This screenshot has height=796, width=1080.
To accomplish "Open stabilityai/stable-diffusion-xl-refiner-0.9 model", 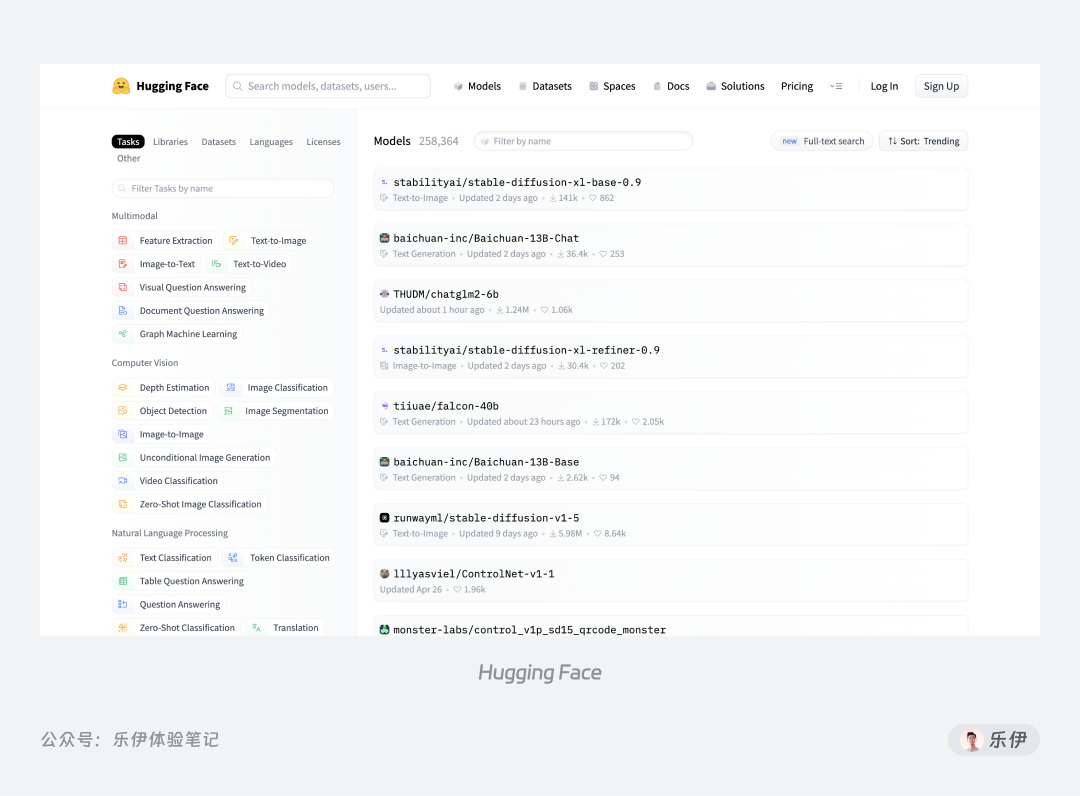I will (670, 357).
